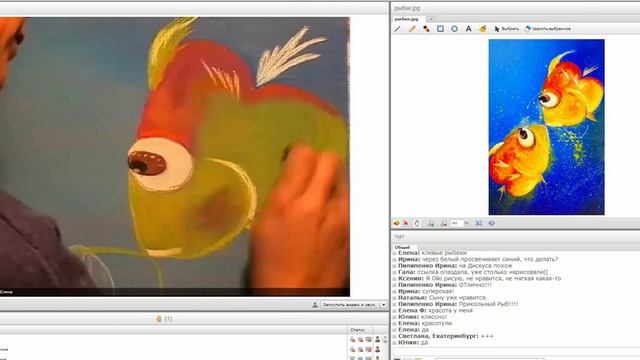Select the rectangle shape tool
Image resolution: width=640 pixels, height=360 pixels.
click(440, 29)
